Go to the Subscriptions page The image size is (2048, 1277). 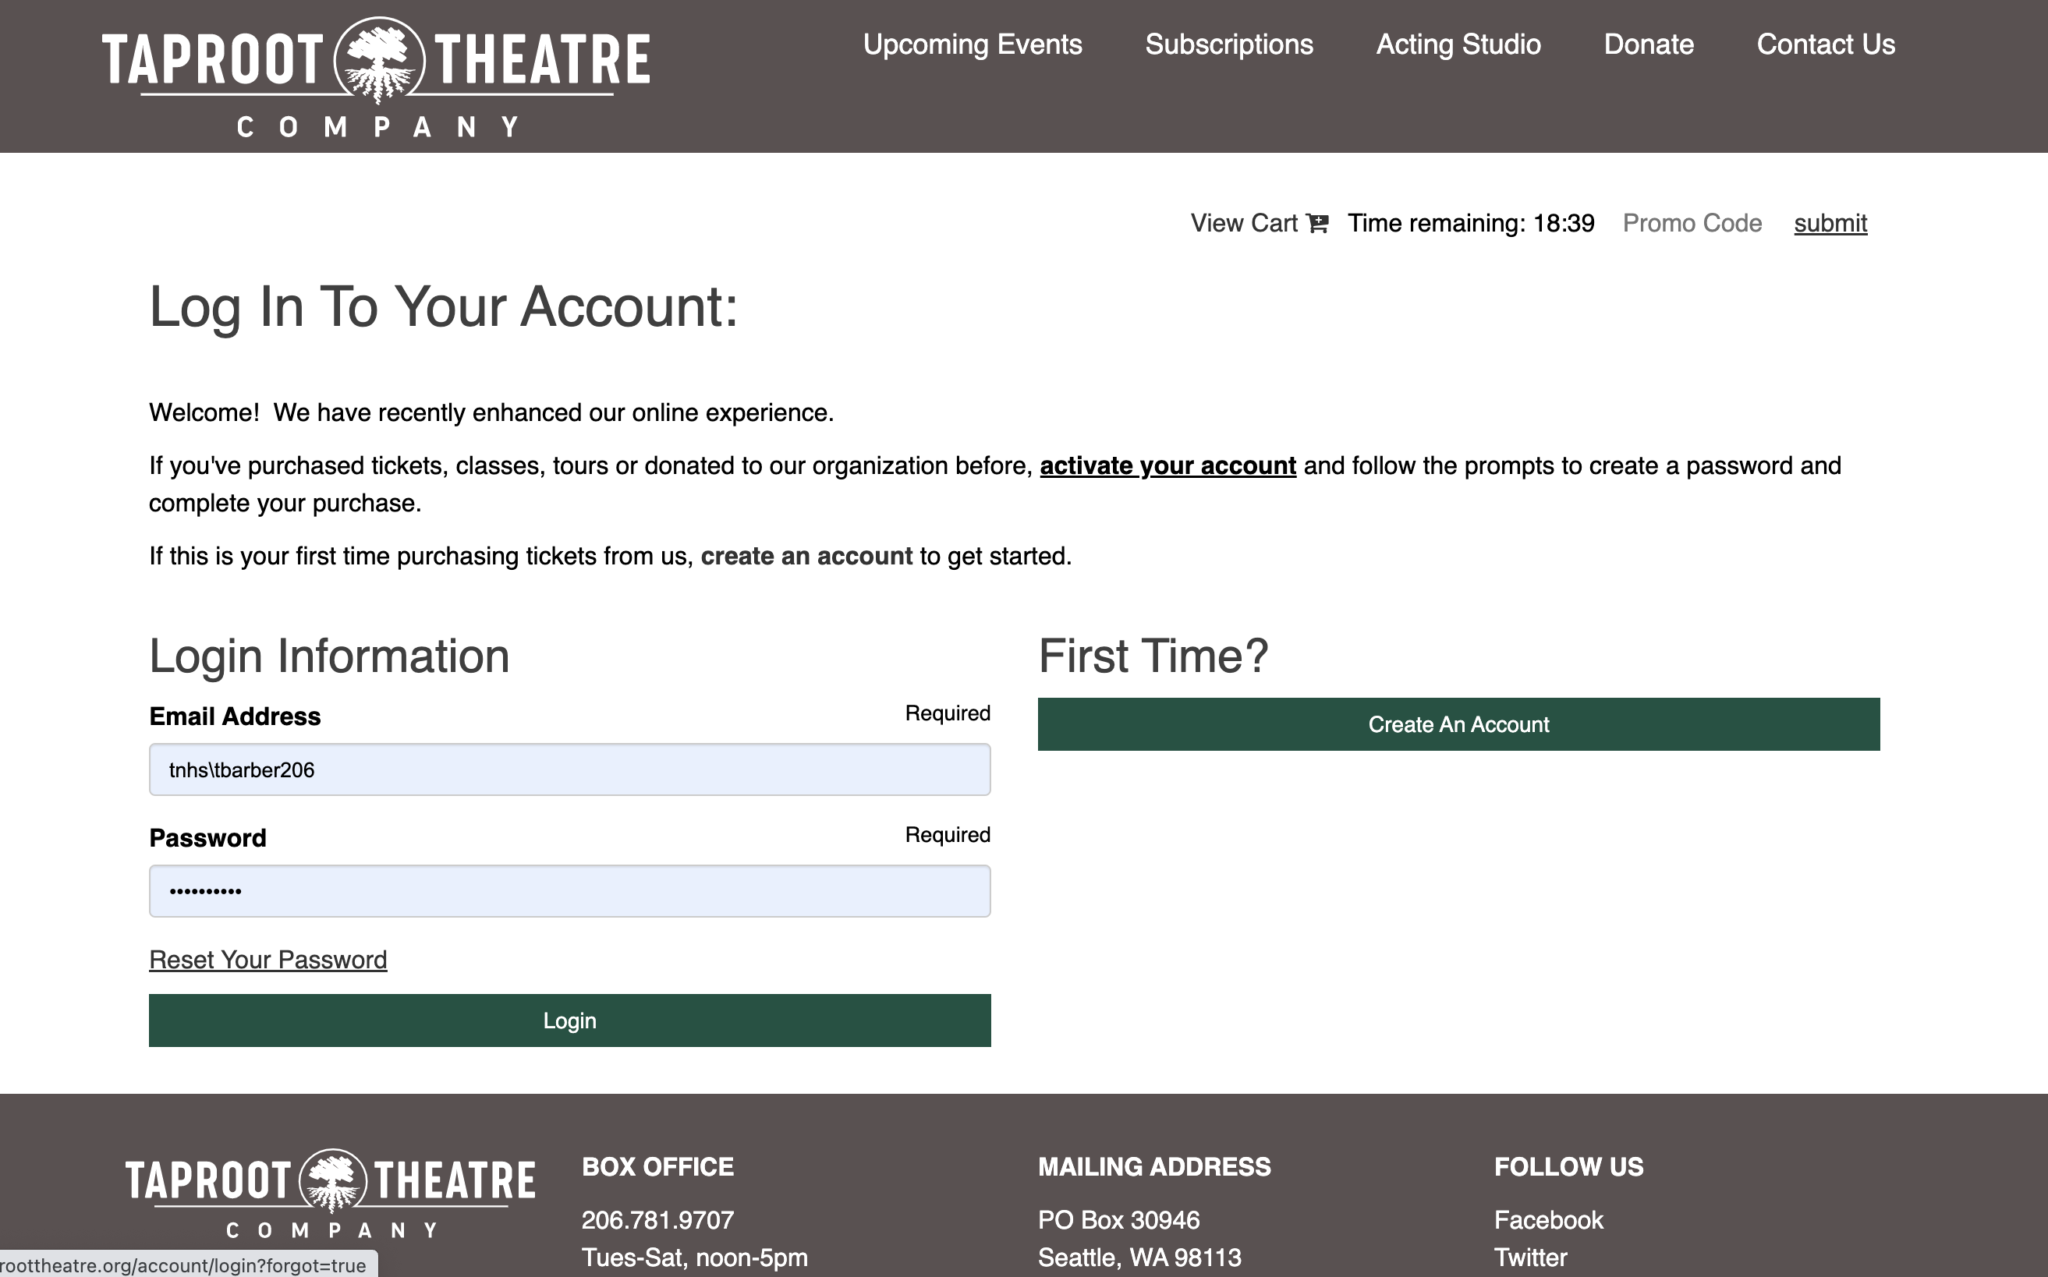(1228, 44)
